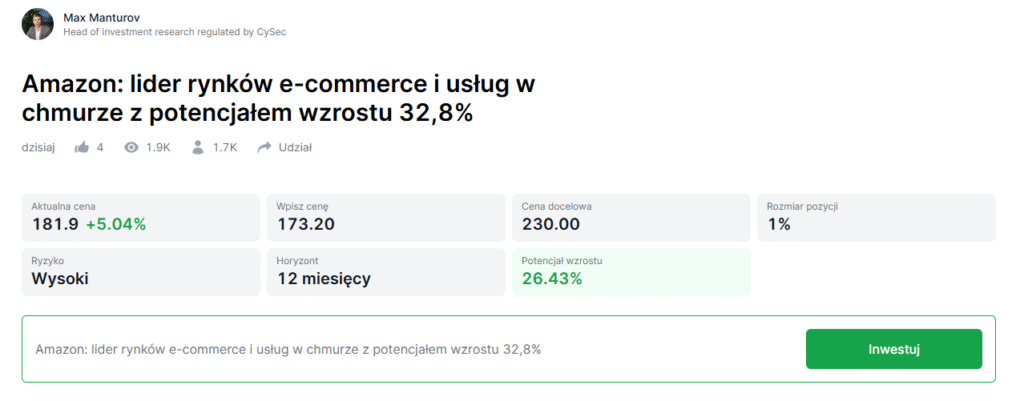Click the share arrow icon
Screen dimensions: 1024x401
coord(264,148)
